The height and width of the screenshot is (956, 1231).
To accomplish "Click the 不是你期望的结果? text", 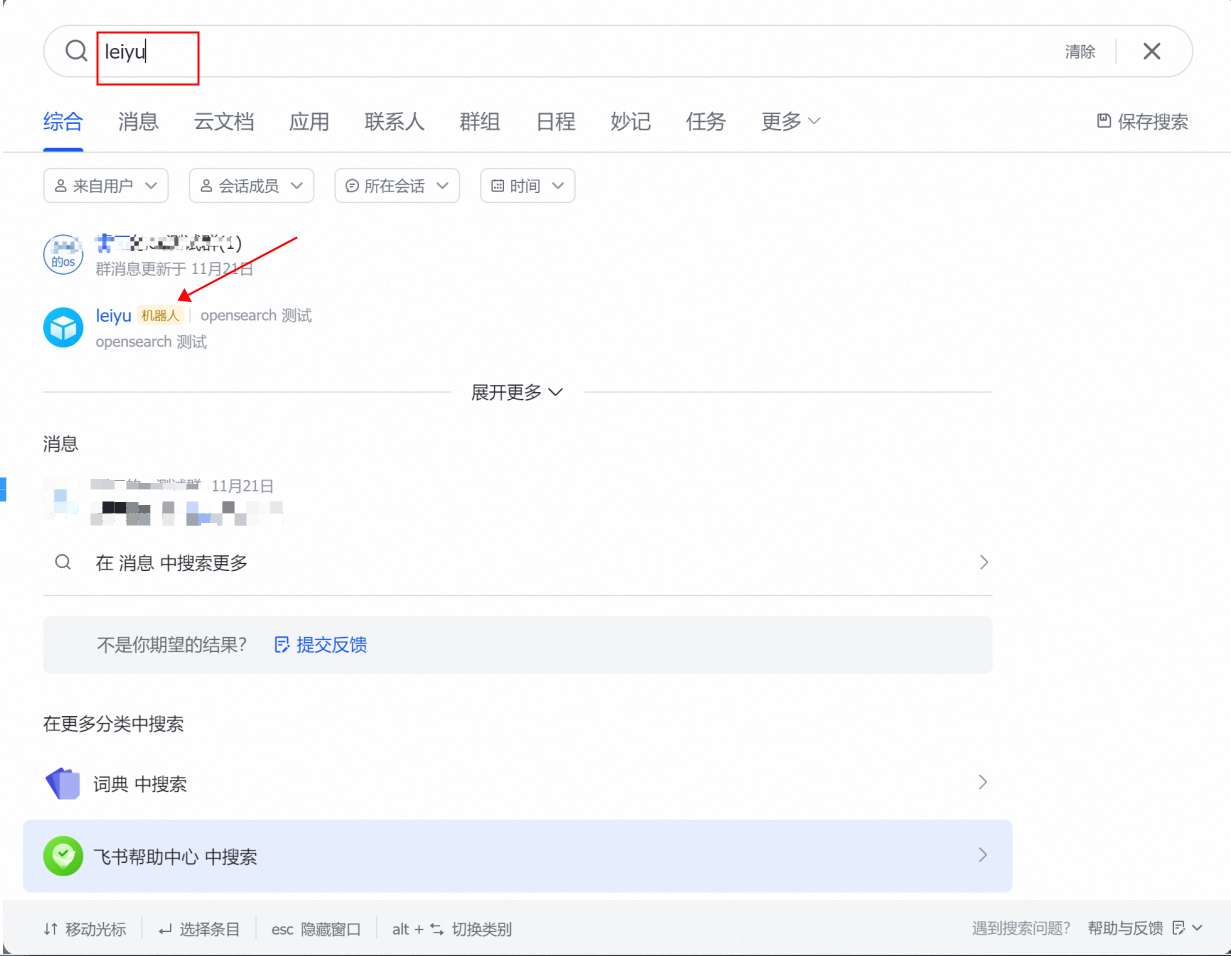I will [x=172, y=645].
